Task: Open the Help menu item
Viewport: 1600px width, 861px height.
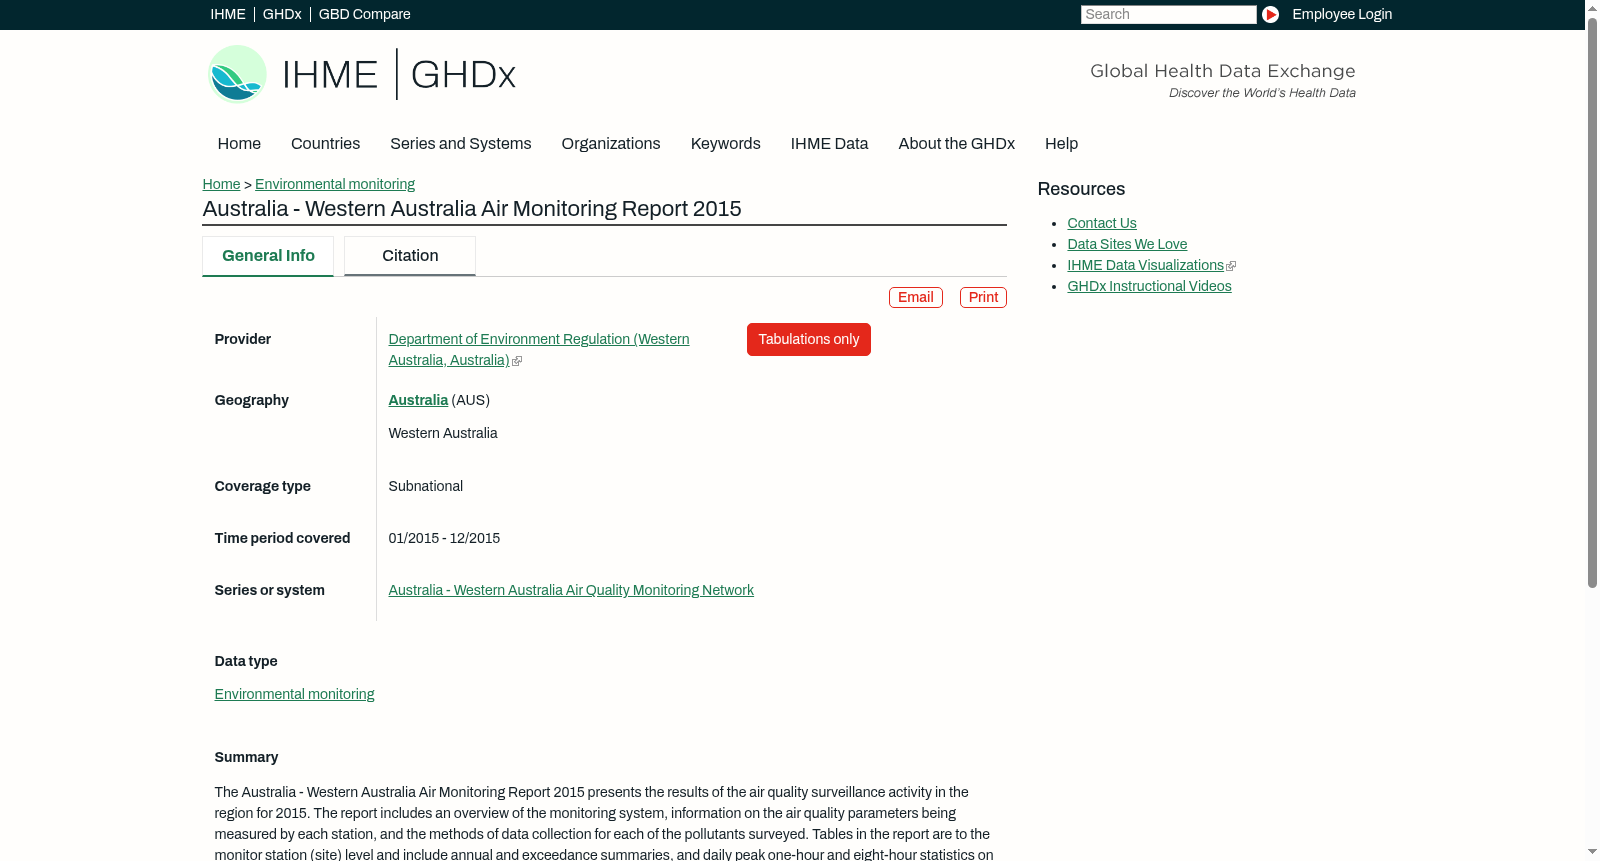Action: click(x=1061, y=144)
